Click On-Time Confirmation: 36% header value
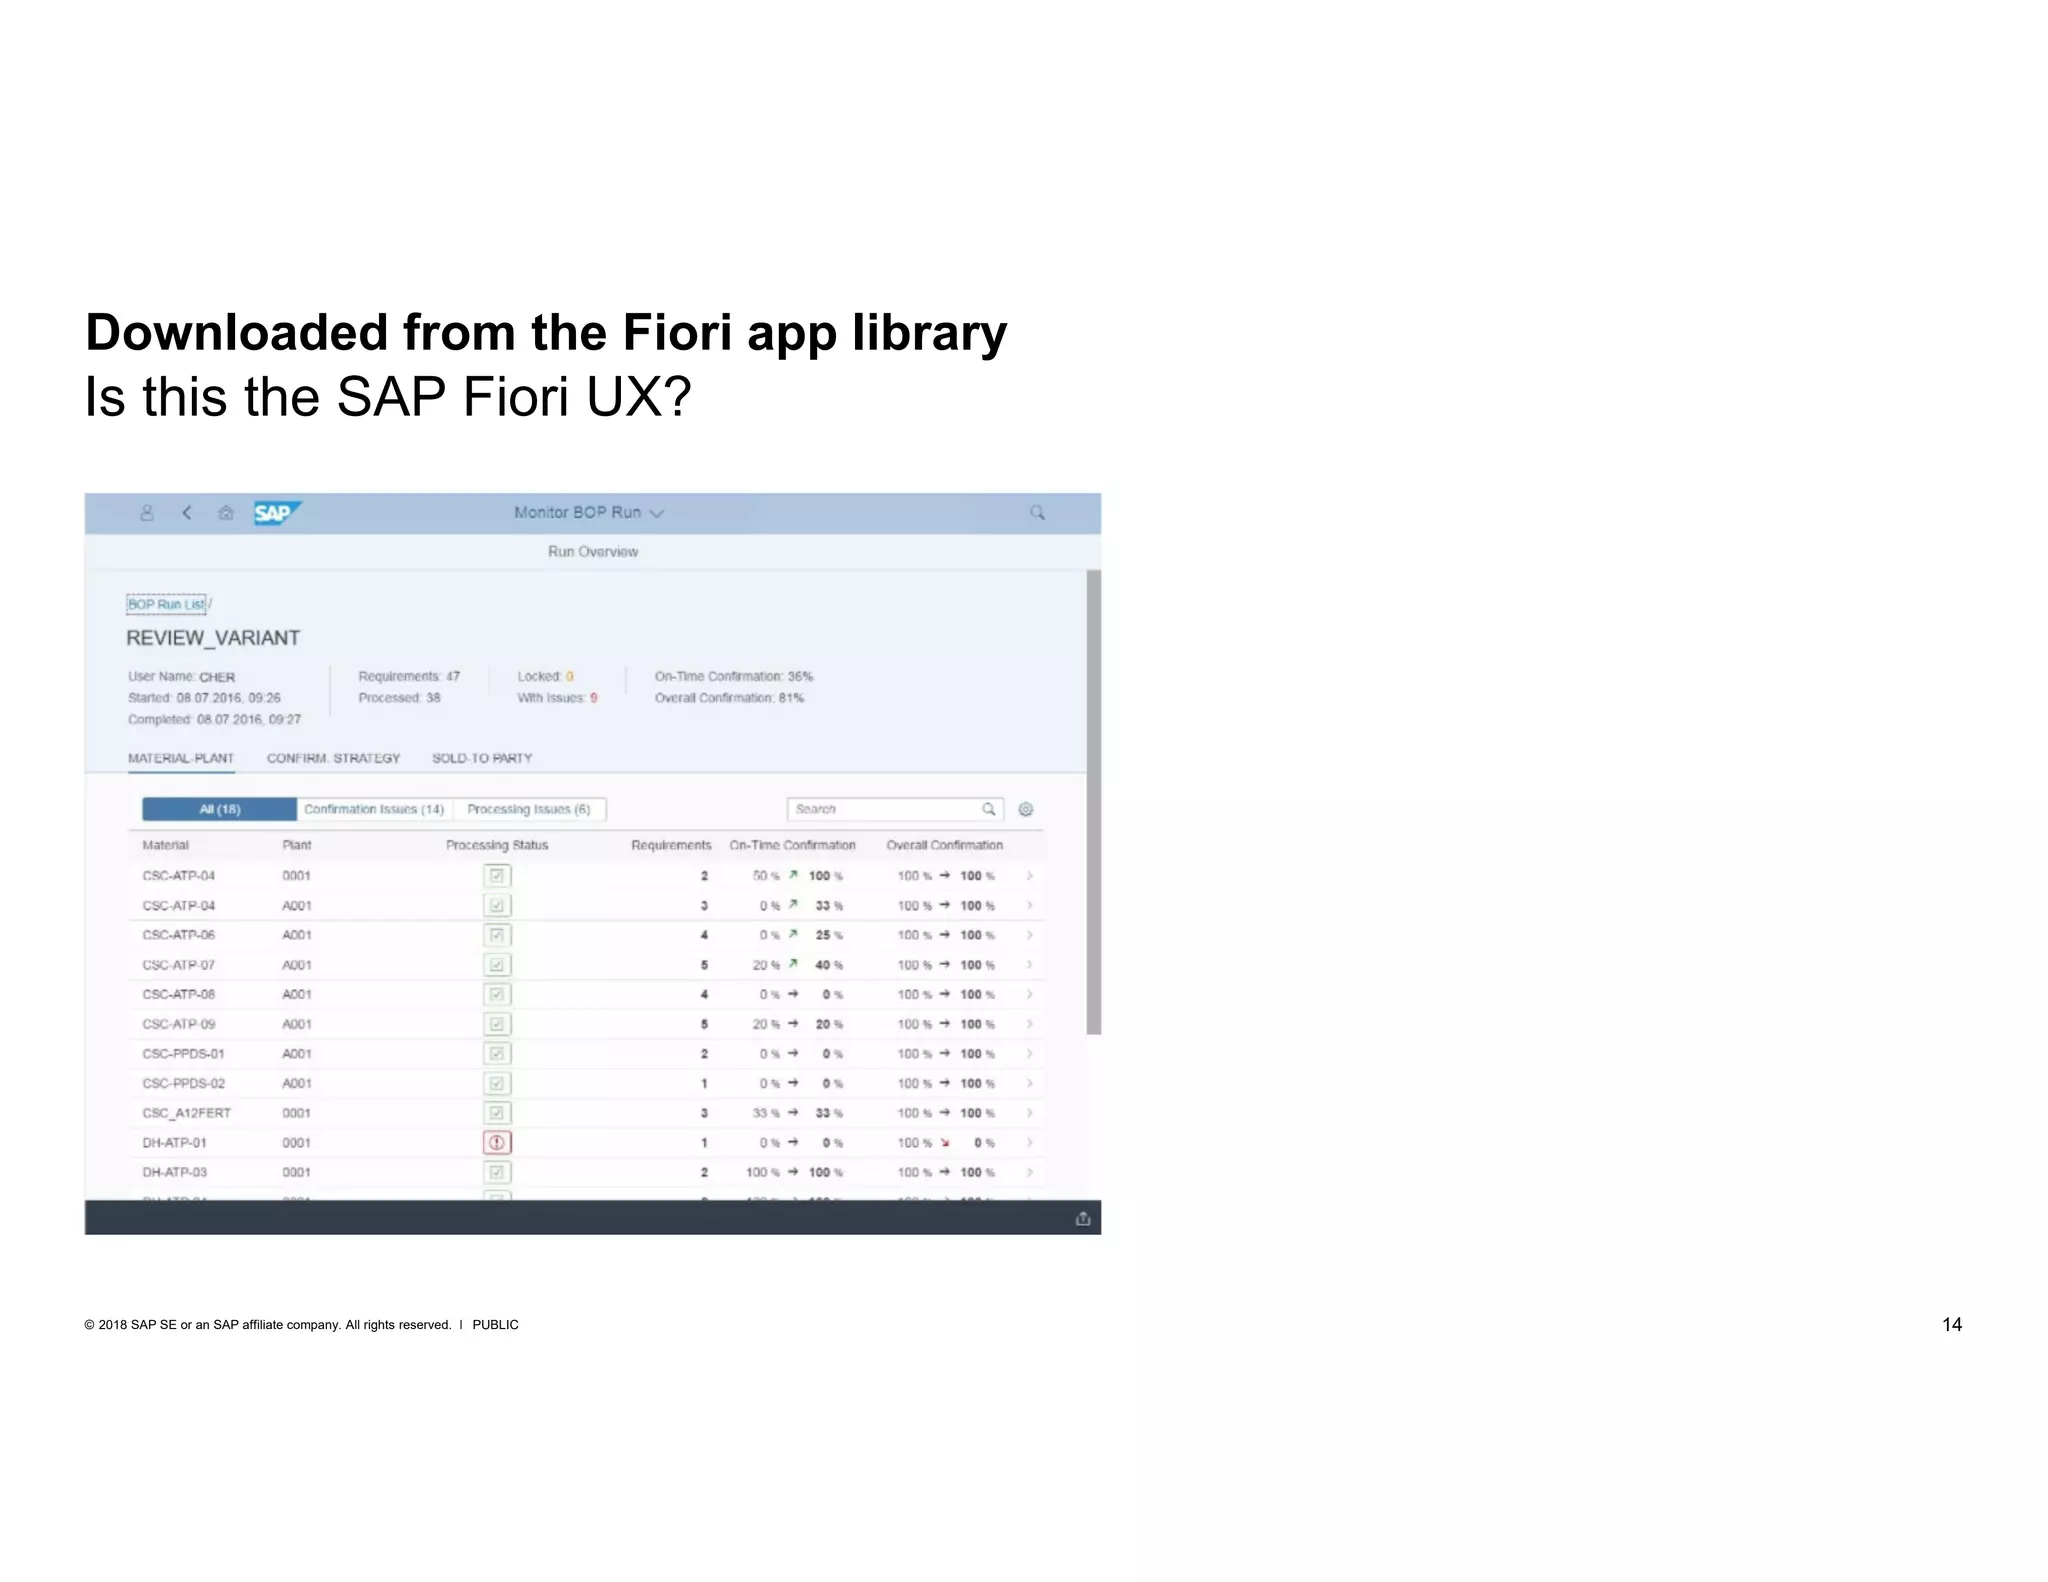Viewport: 2048px width, 1582px height. [734, 676]
